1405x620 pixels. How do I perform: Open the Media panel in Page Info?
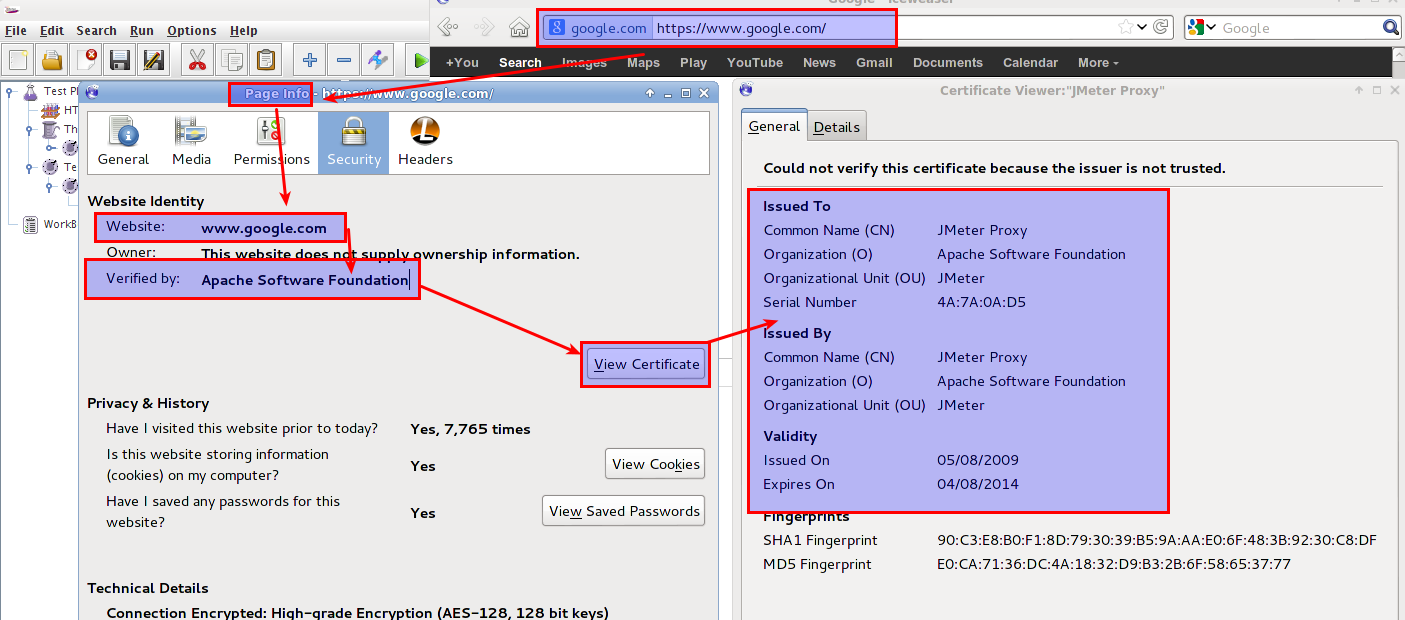click(x=191, y=142)
